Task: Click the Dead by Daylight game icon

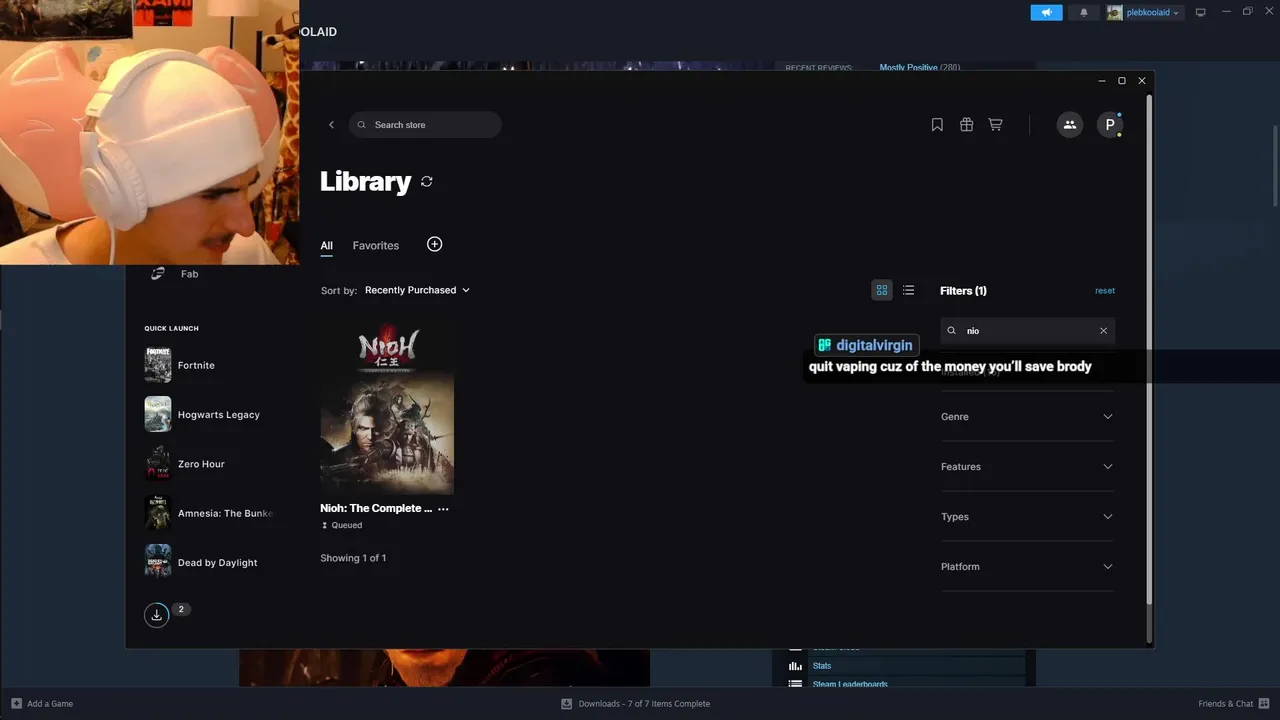Action: pyautogui.click(x=158, y=562)
